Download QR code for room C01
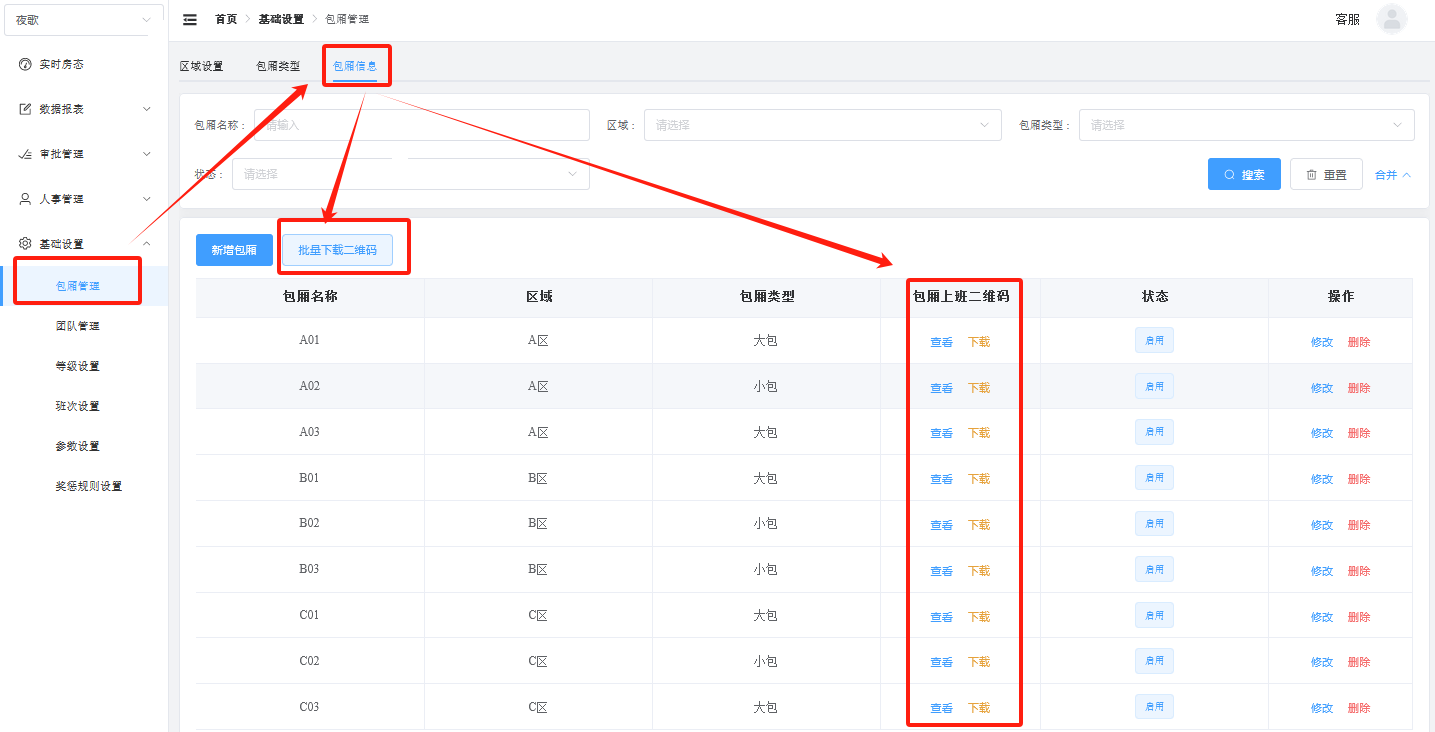The height and width of the screenshot is (732, 1435). (978, 617)
